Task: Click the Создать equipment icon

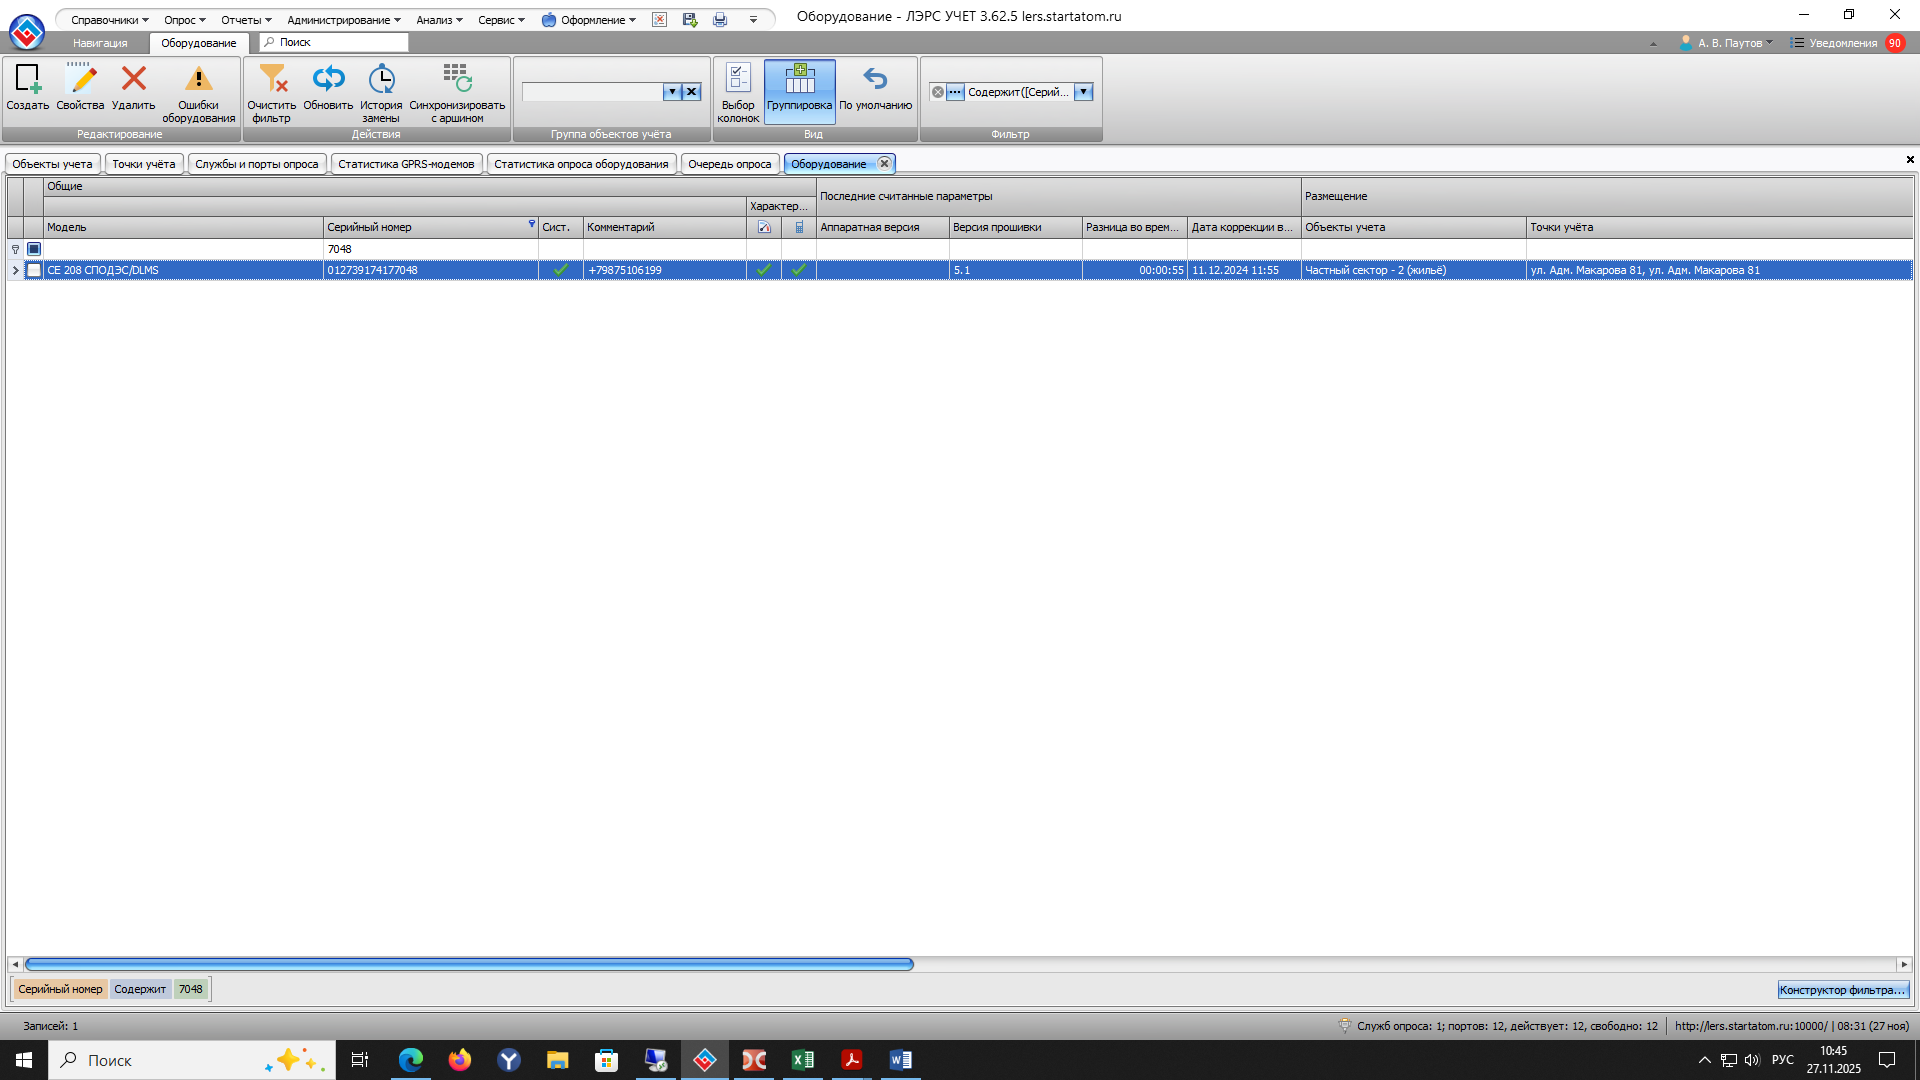Action: [x=27, y=79]
